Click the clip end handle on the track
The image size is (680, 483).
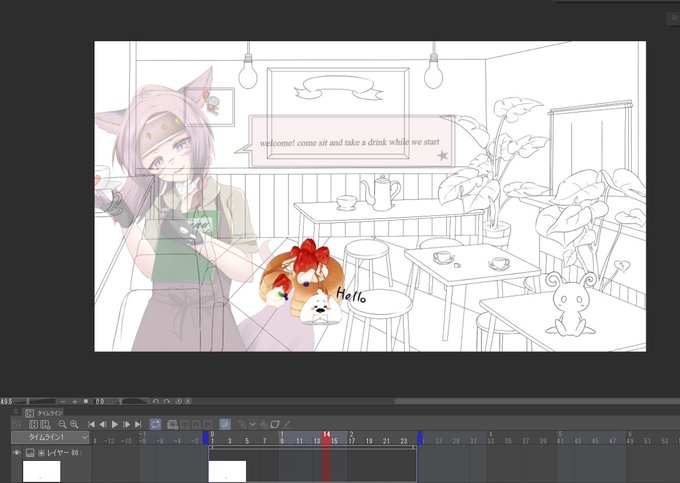tap(414, 447)
